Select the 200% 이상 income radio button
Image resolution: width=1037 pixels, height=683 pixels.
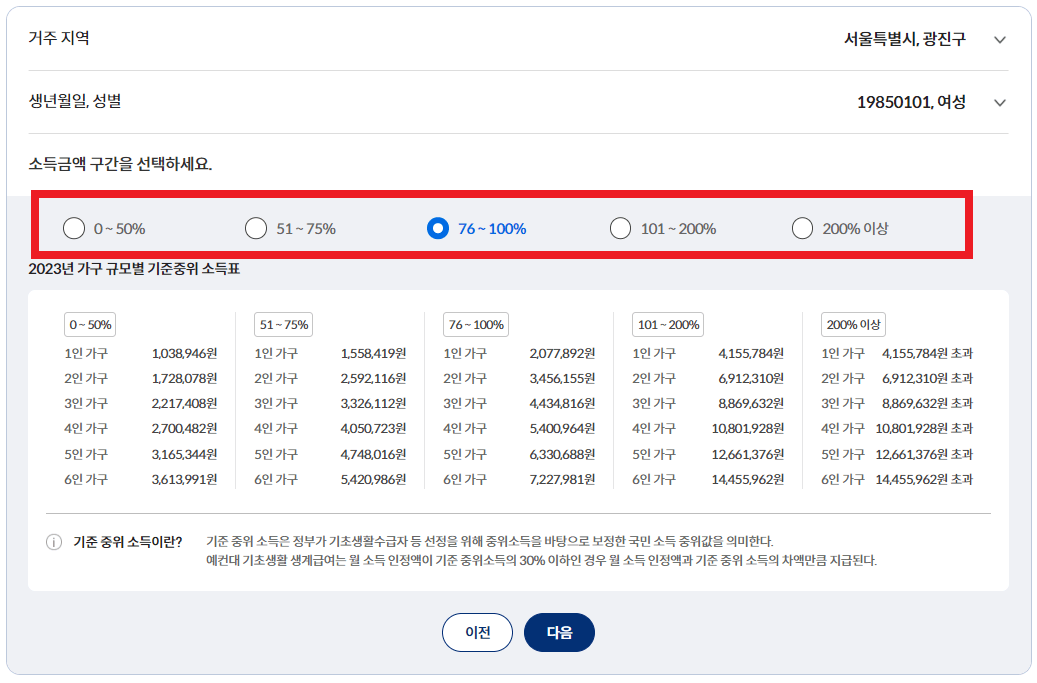[x=802, y=228]
